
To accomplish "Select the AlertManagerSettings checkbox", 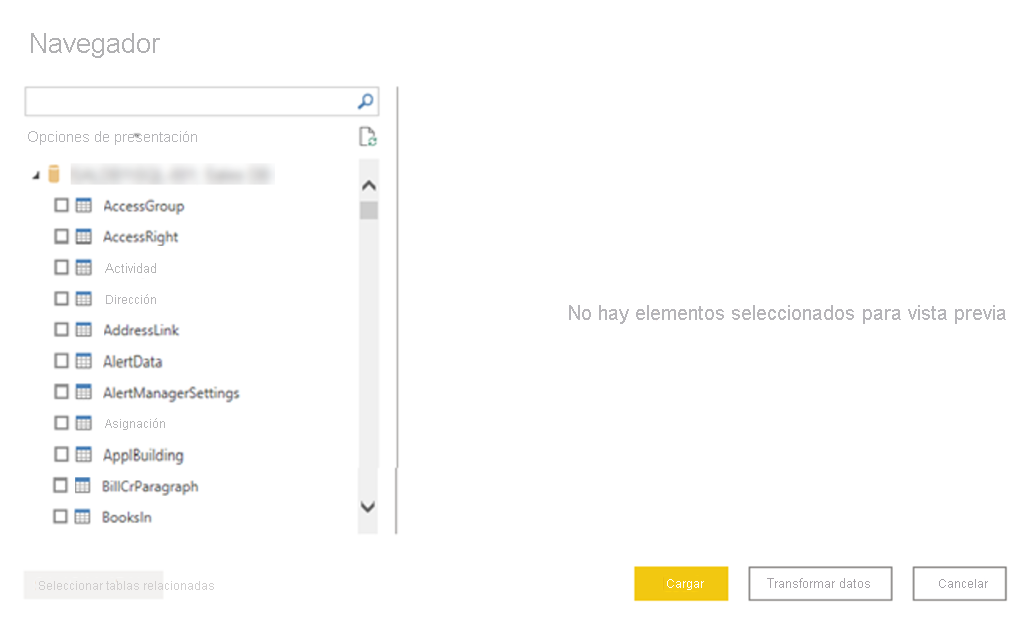I will (x=61, y=392).
